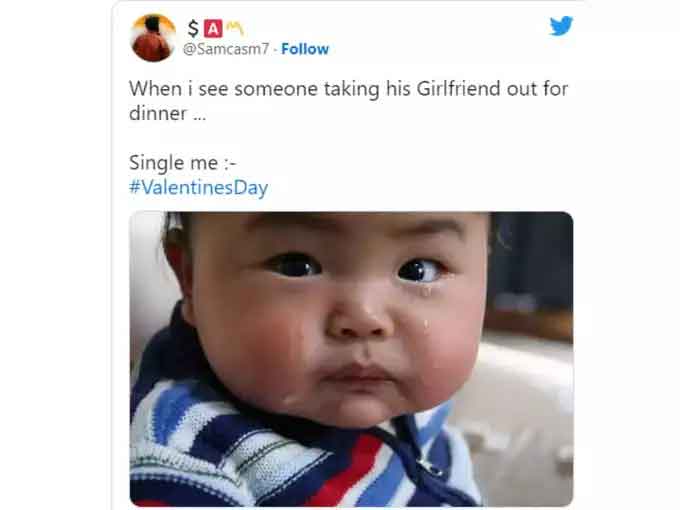Click the yellow squiggle emoji after the name
The image size is (680, 510).
pyautogui.click(x=235, y=29)
